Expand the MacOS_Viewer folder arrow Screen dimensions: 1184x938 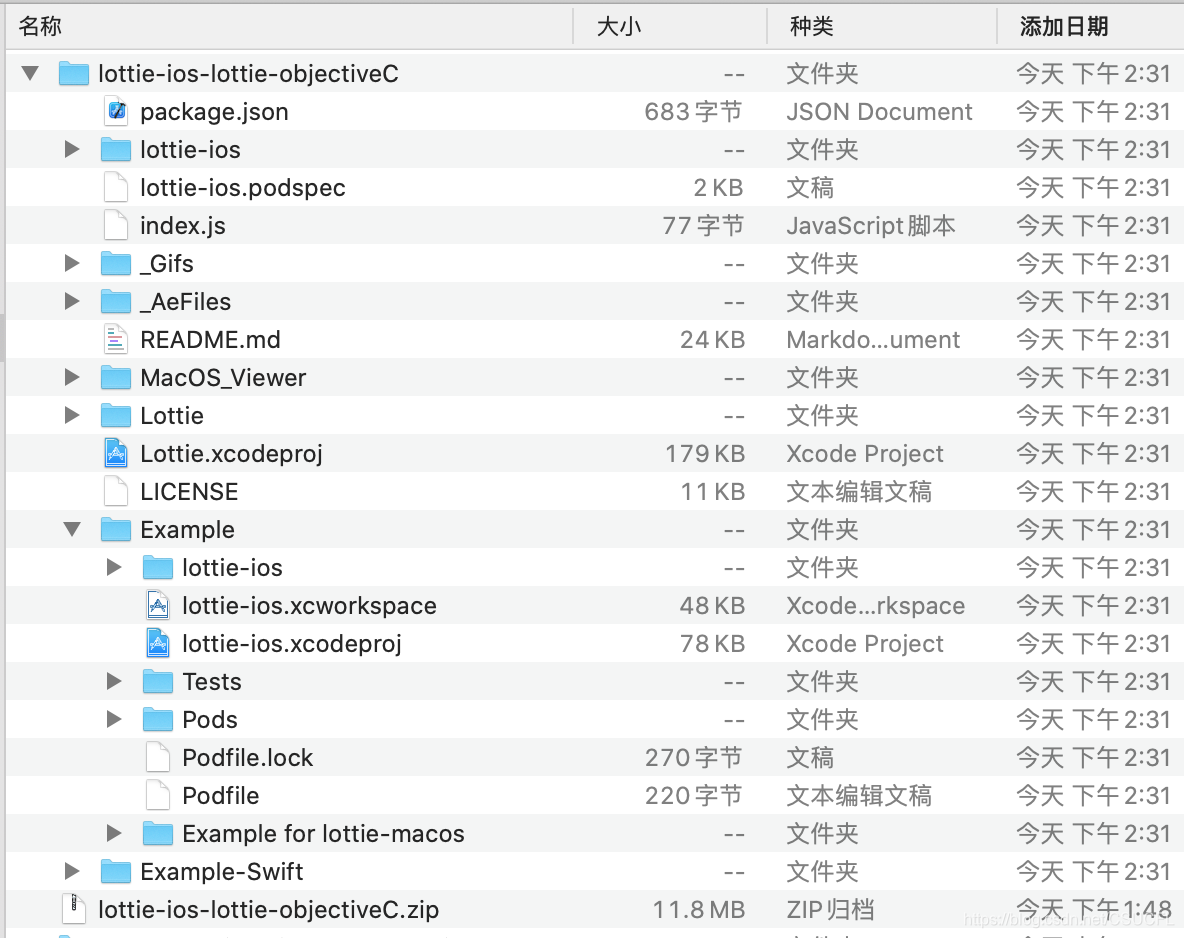pos(72,377)
